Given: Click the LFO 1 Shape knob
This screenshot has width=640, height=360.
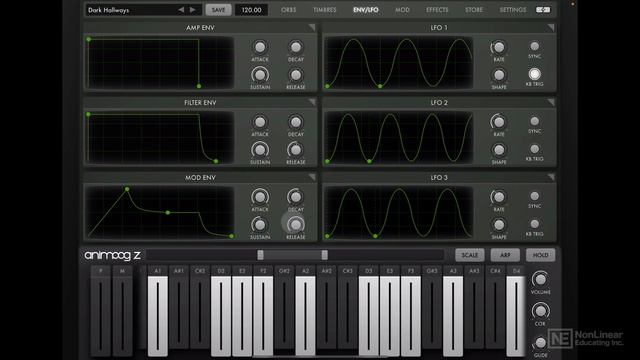Looking at the screenshot, I should pos(499,75).
